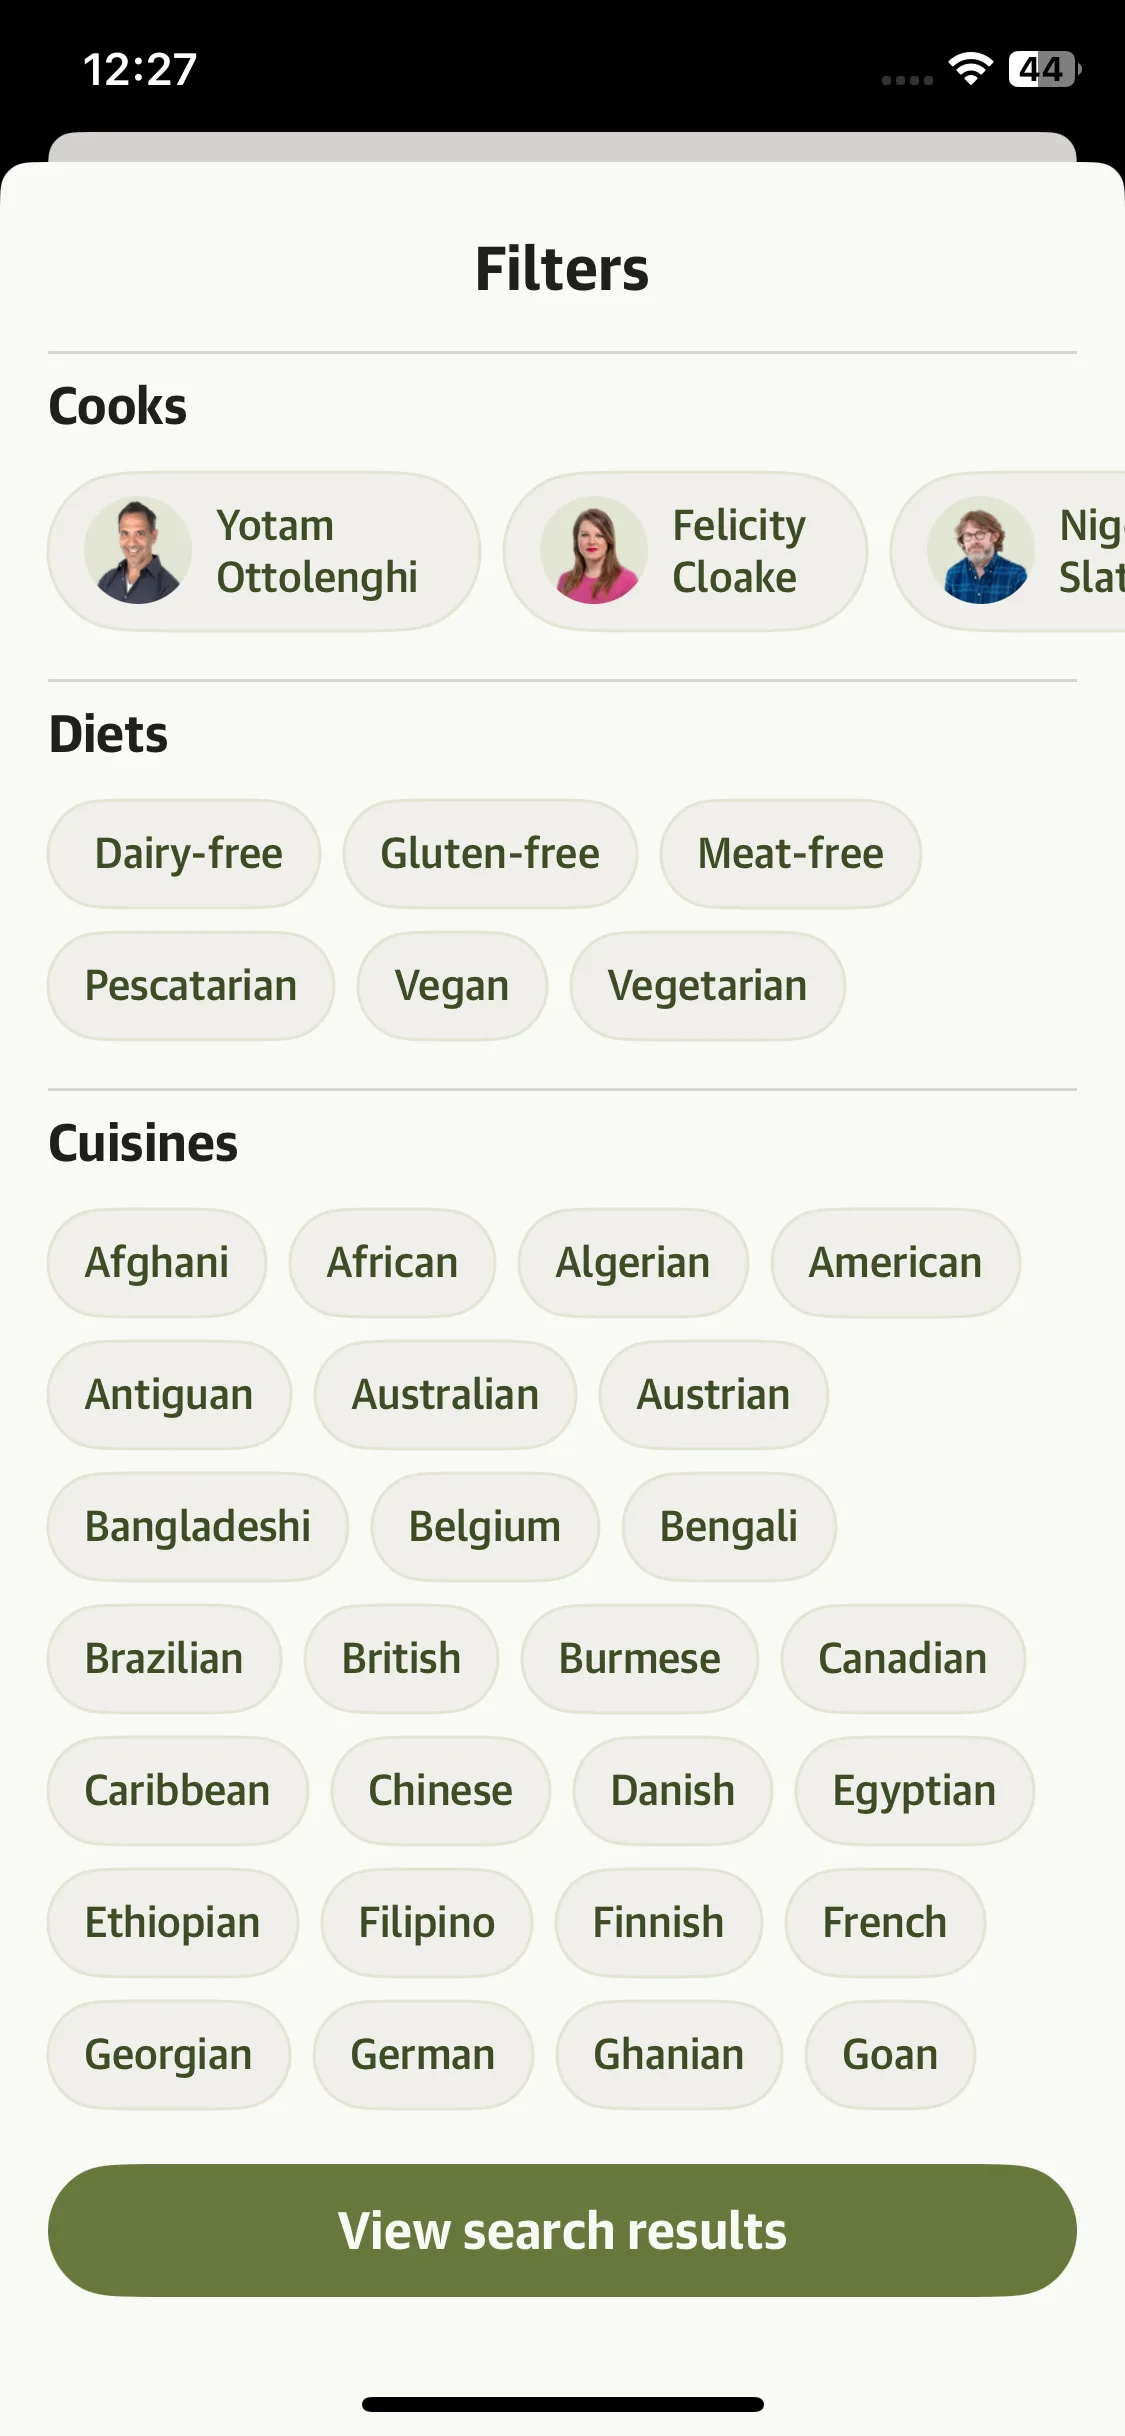The height and width of the screenshot is (2436, 1125).
Task: Pick the Chinese cuisine filter
Action: pyautogui.click(x=441, y=1791)
